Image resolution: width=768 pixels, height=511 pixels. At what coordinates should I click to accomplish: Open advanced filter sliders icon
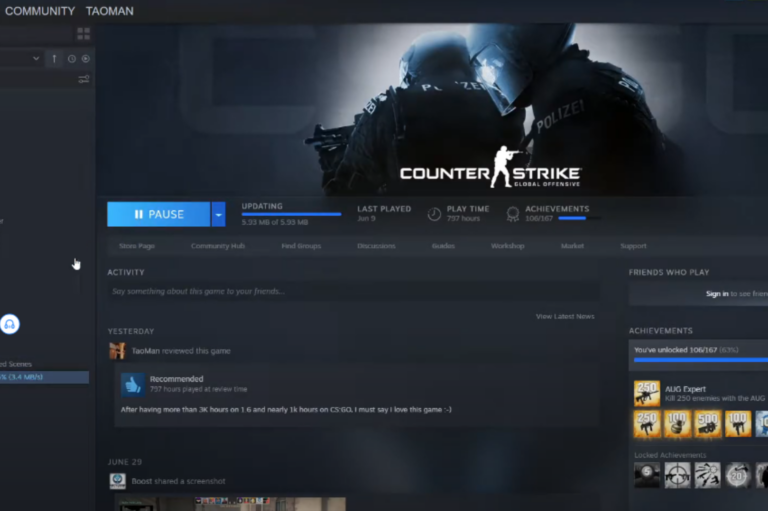pyautogui.click(x=84, y=79)
